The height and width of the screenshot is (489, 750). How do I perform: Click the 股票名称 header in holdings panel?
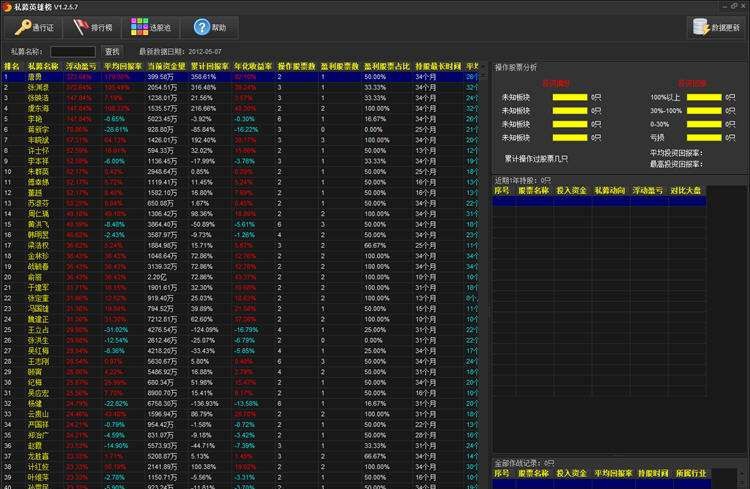[x=534, y=188]
